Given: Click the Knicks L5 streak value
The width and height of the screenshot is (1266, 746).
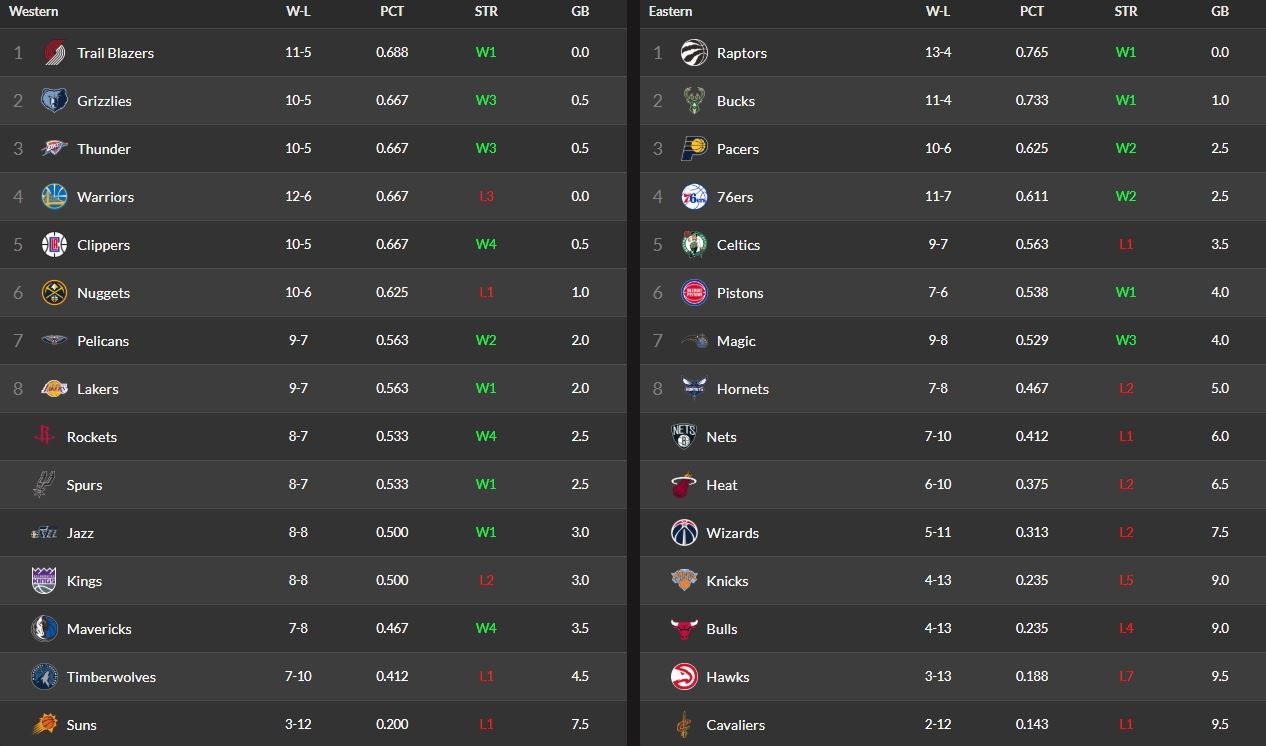Looking at the screenshot, I should [x=1126, y=581].
